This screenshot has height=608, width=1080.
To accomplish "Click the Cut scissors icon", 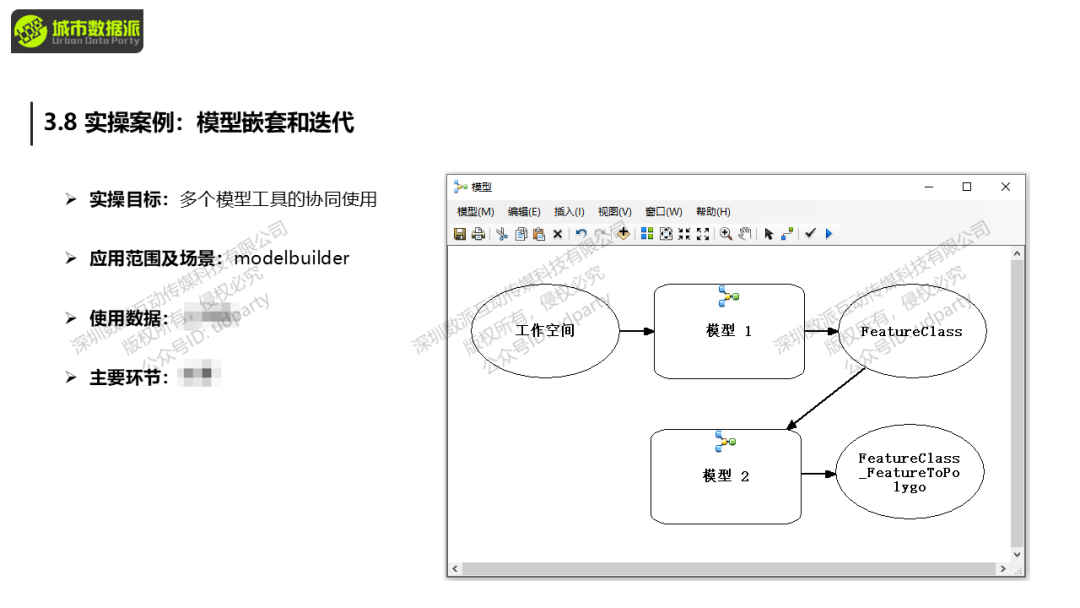I will [x=503, y=234].
